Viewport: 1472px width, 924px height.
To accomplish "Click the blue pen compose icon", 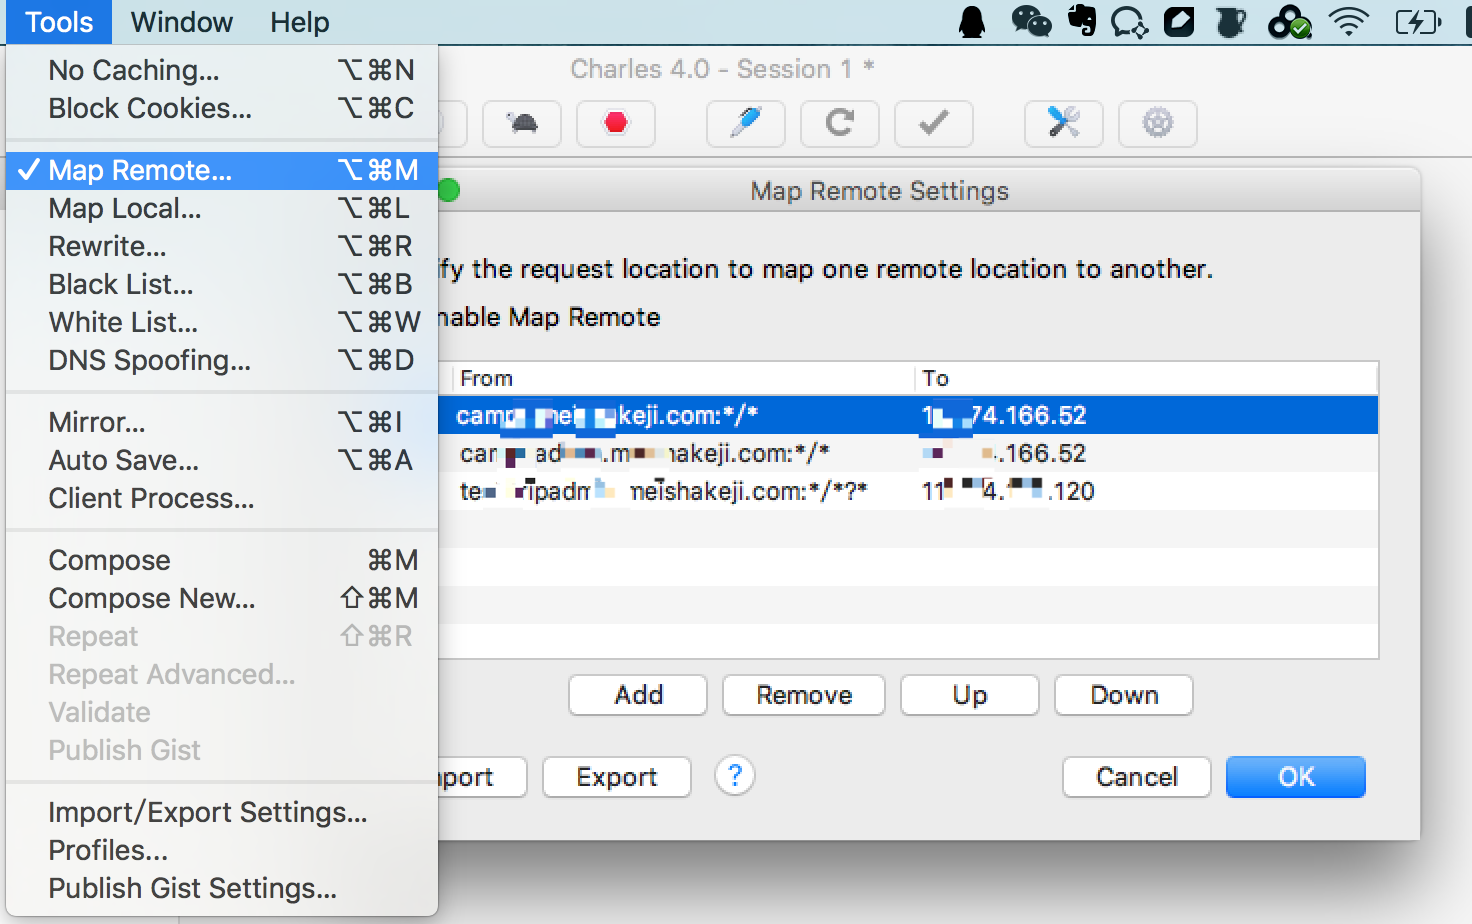I will click(x=746, y=124).
